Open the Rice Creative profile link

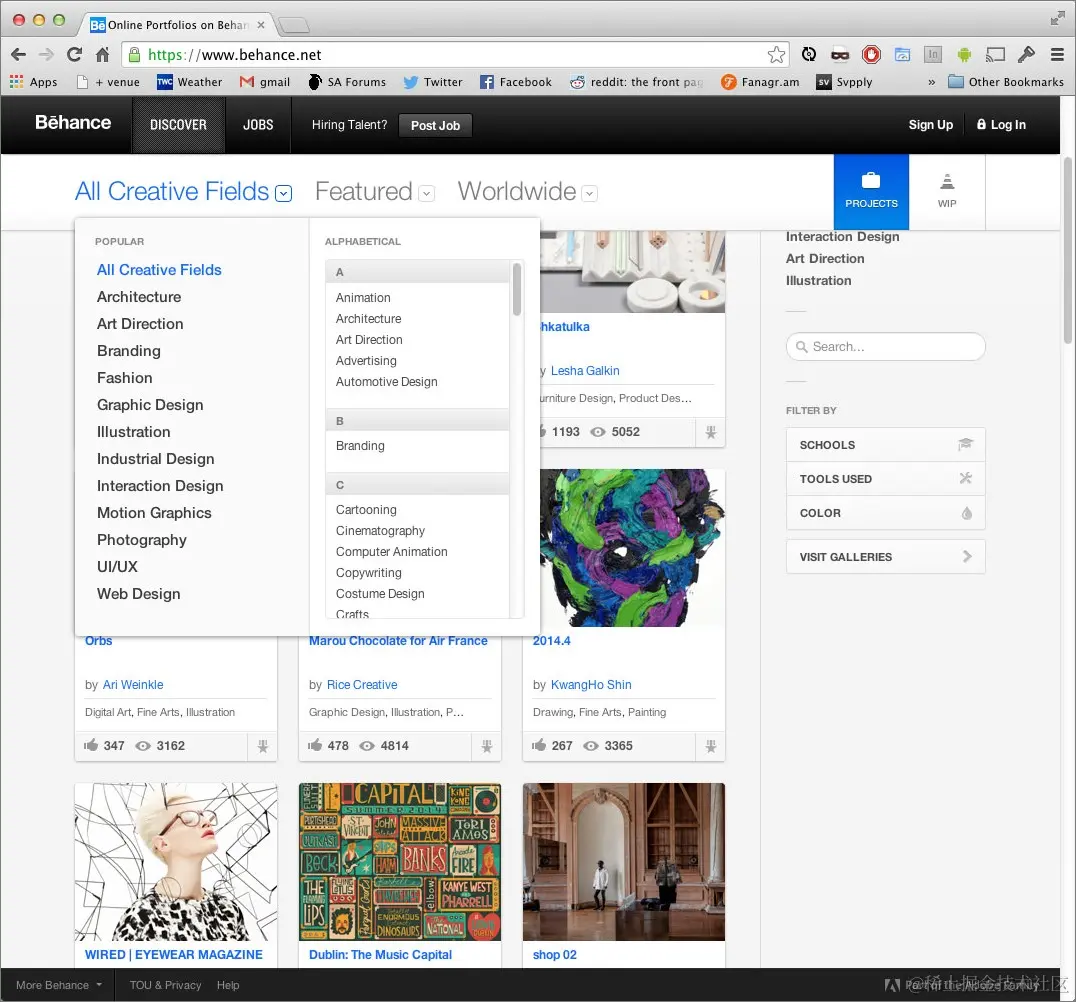362,685
